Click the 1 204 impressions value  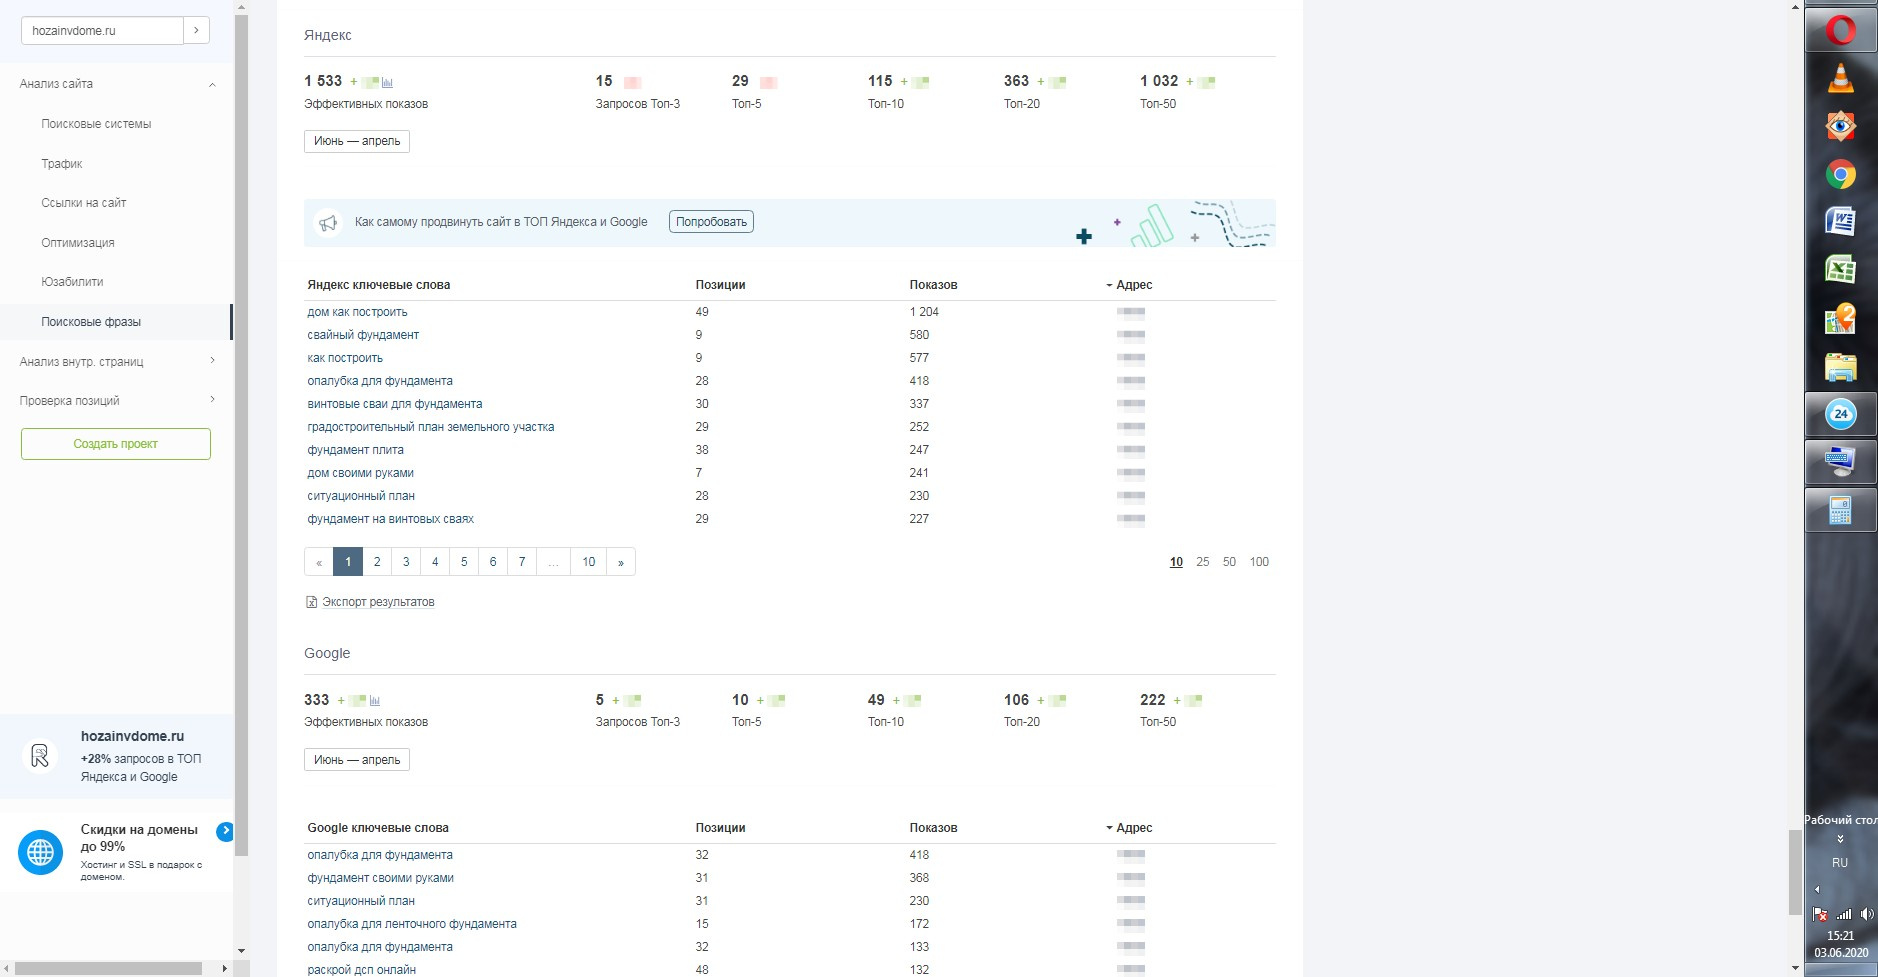click(924, 312)
